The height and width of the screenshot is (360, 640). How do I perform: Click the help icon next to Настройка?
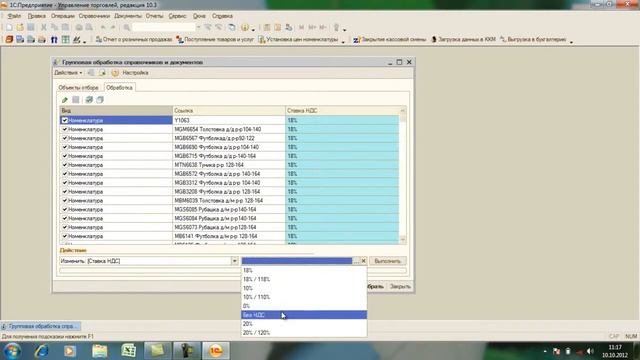(115, 73)
